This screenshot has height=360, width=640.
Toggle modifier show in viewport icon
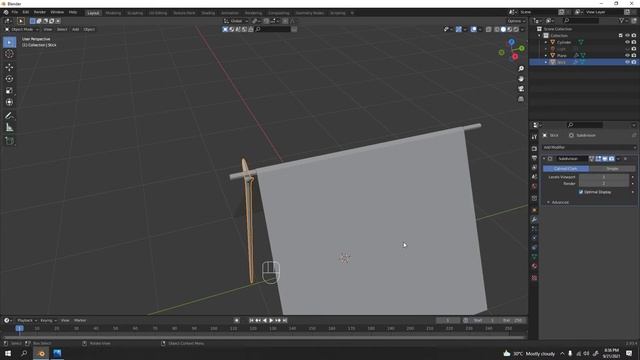tap(605, 159)
